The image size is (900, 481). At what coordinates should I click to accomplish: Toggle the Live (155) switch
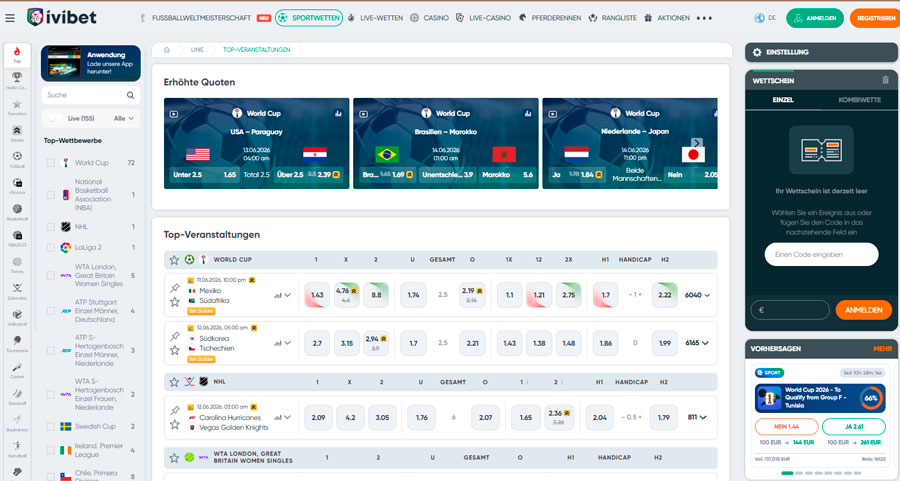[x=55, y=118]
